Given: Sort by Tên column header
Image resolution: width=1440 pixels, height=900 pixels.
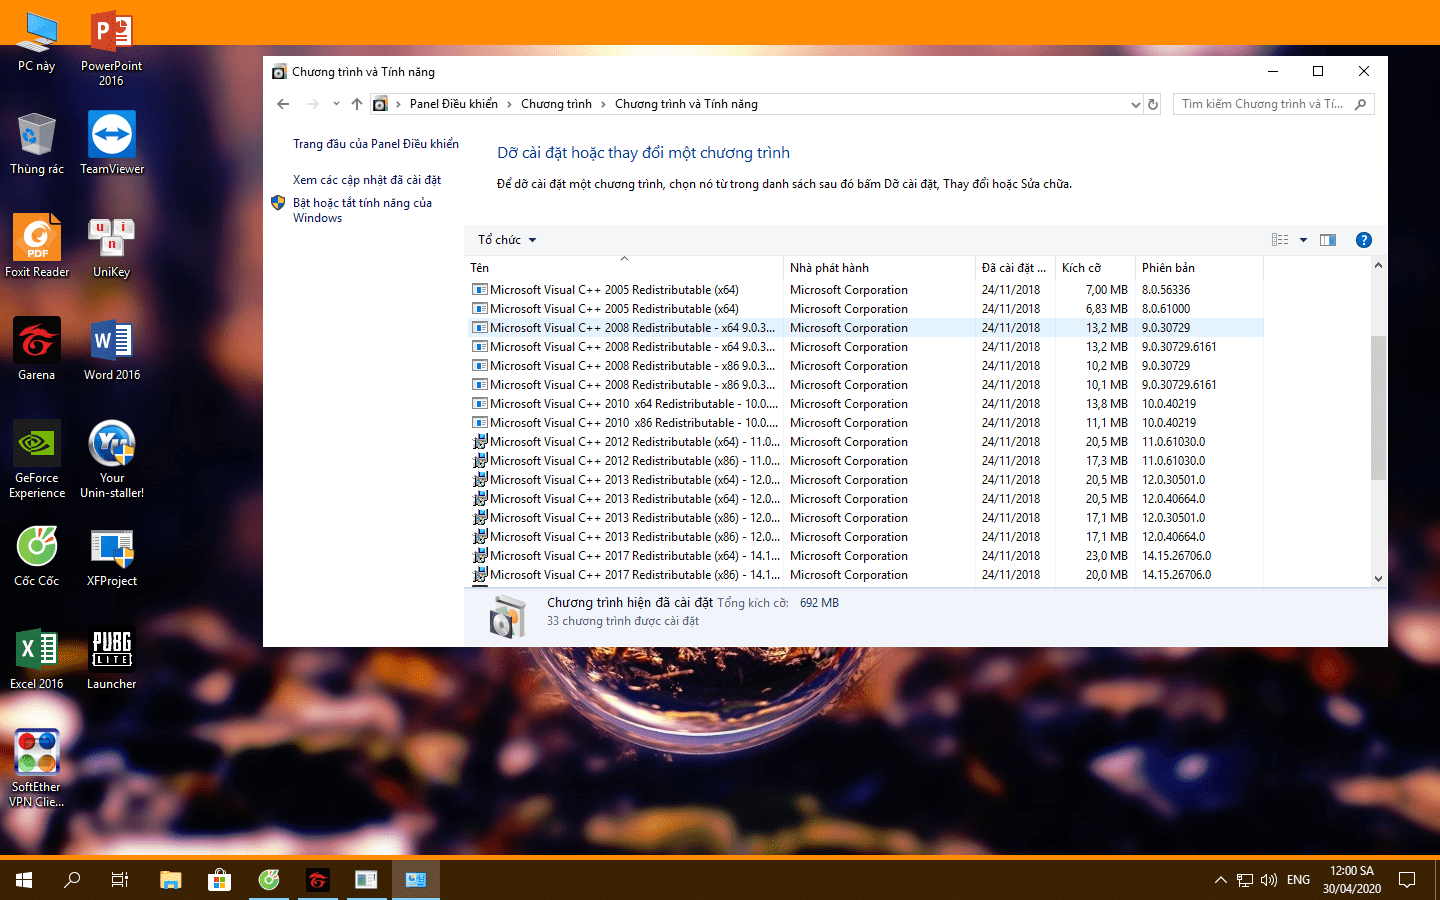Looking at the screenshot, I should (624, 268).
